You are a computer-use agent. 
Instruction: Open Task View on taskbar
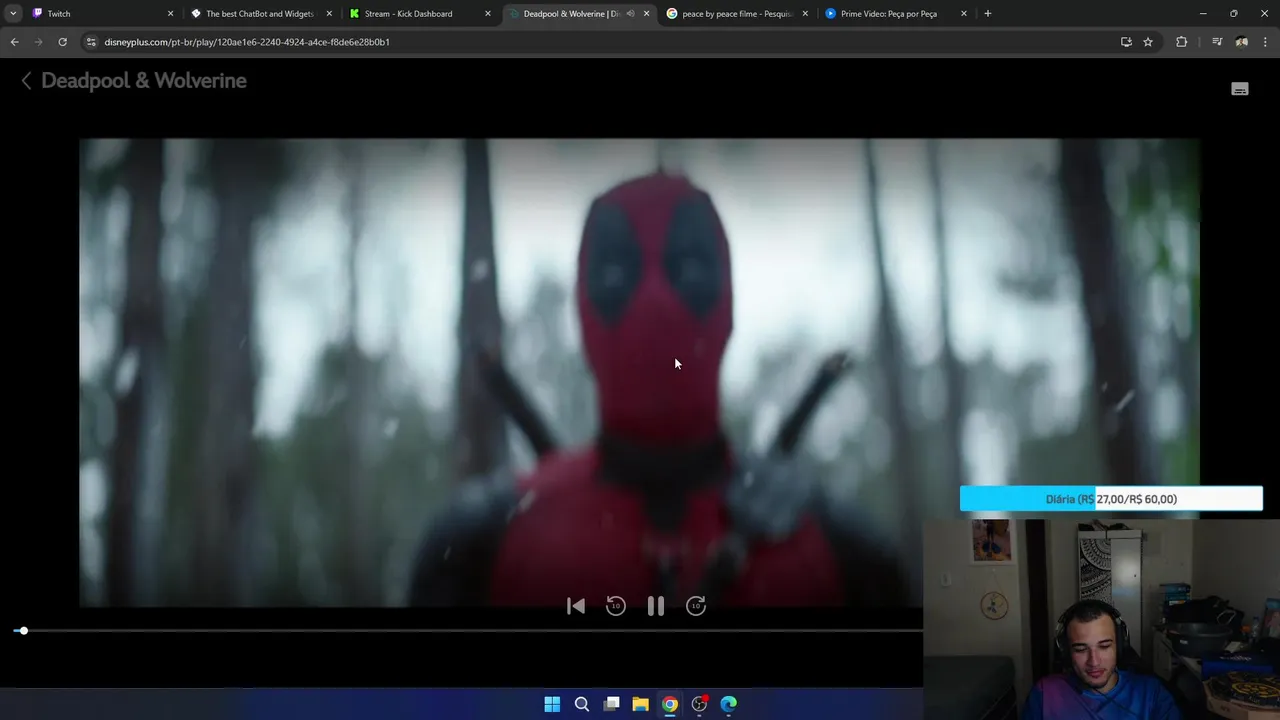click(611, 704)
